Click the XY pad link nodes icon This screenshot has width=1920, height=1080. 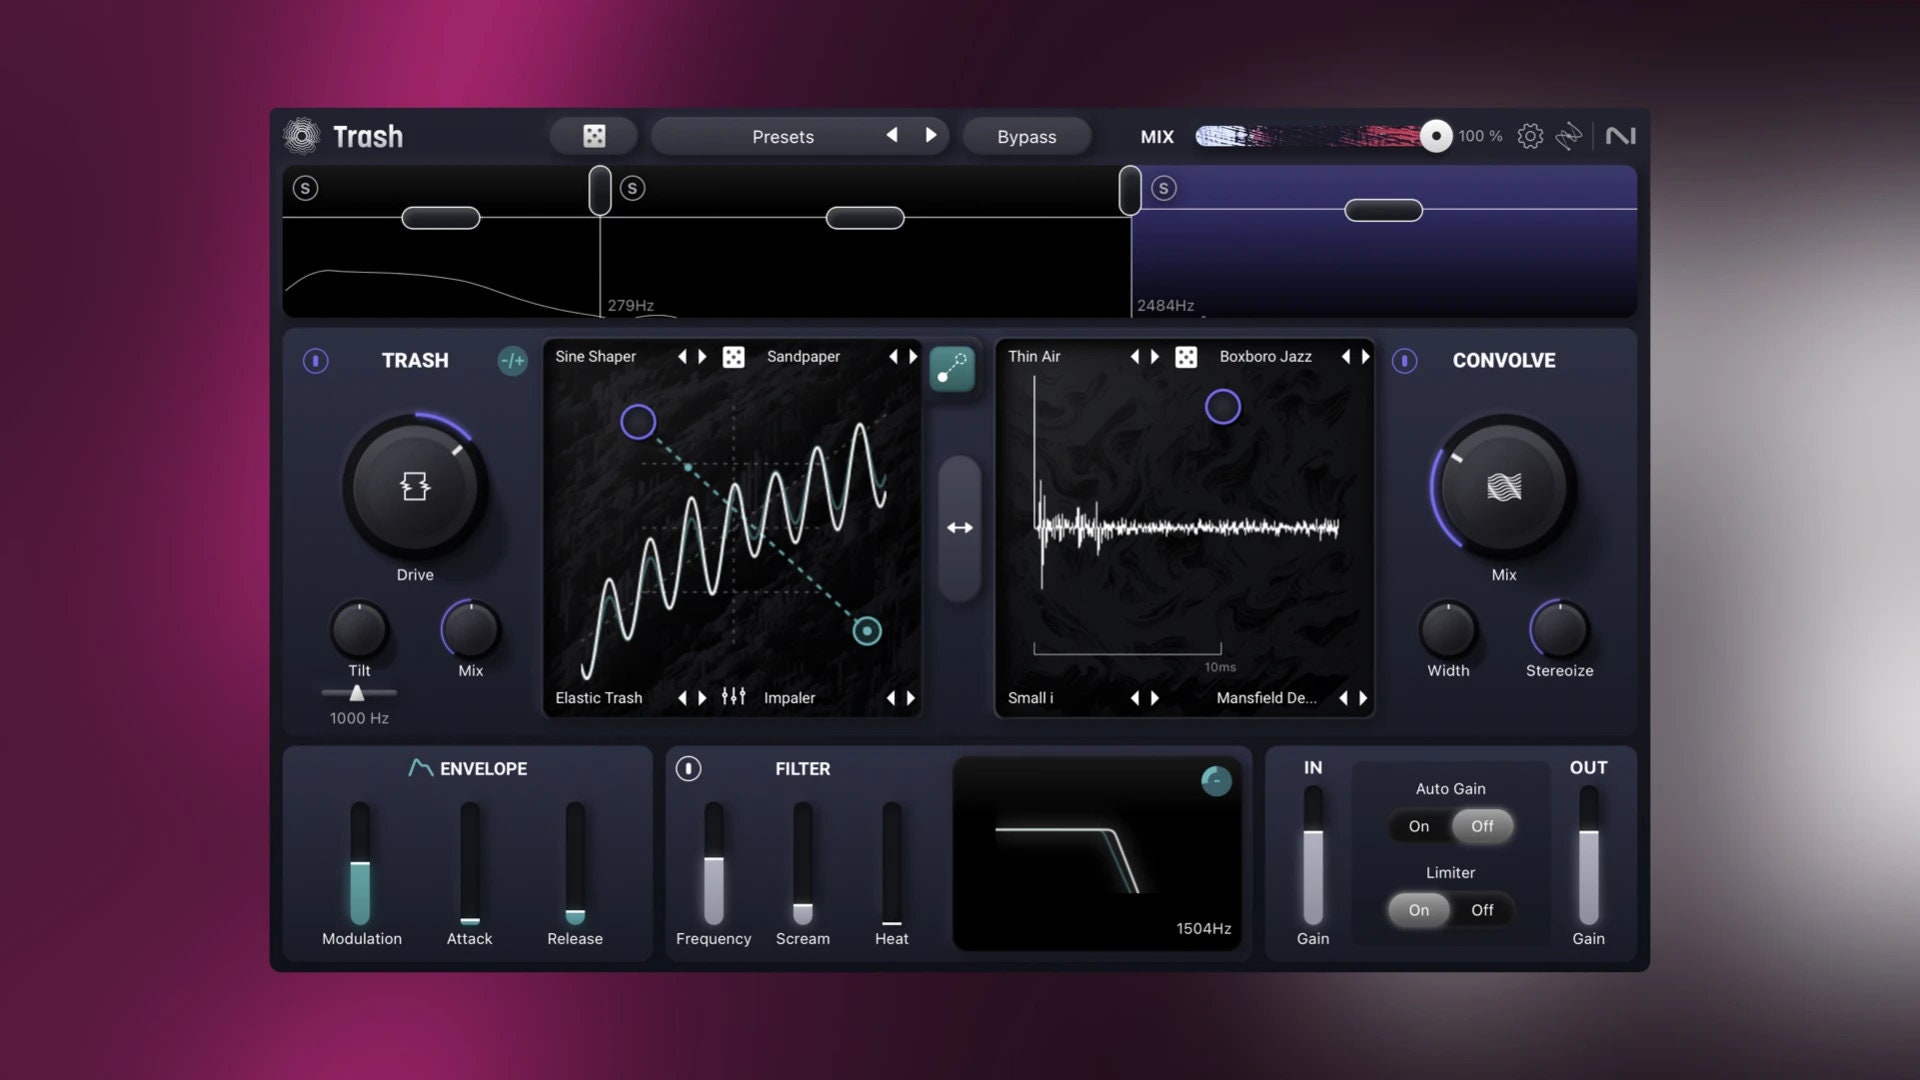(952, 369)
